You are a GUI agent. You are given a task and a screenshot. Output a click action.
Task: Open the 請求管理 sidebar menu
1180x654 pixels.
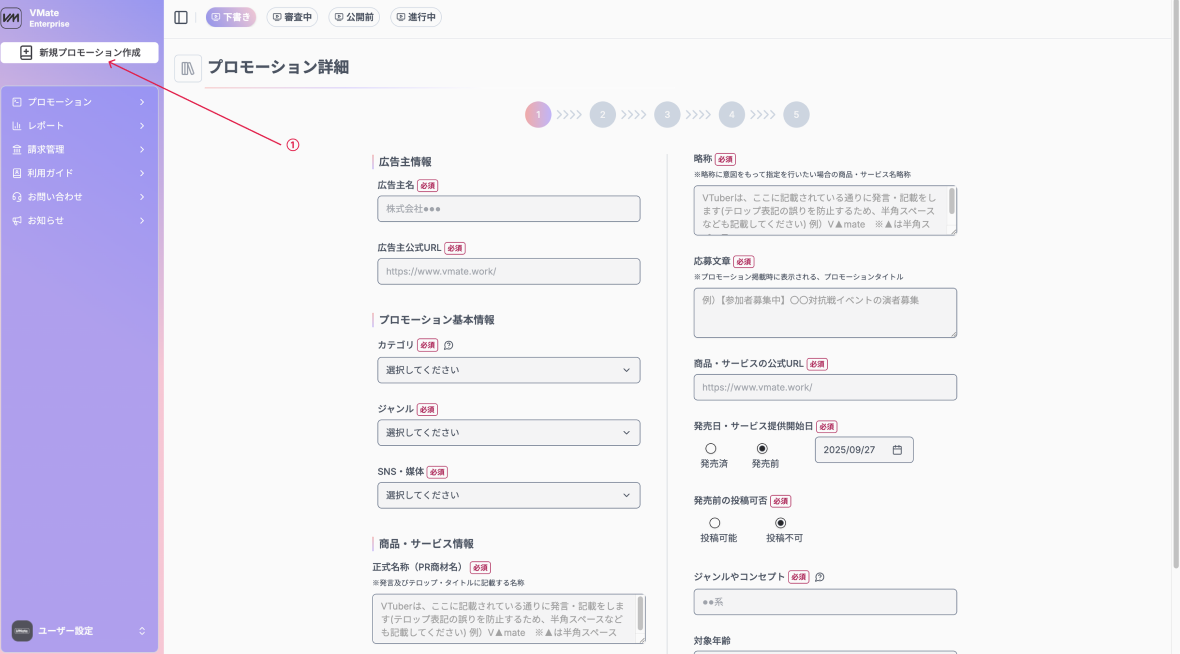click(x=79, y=149)
